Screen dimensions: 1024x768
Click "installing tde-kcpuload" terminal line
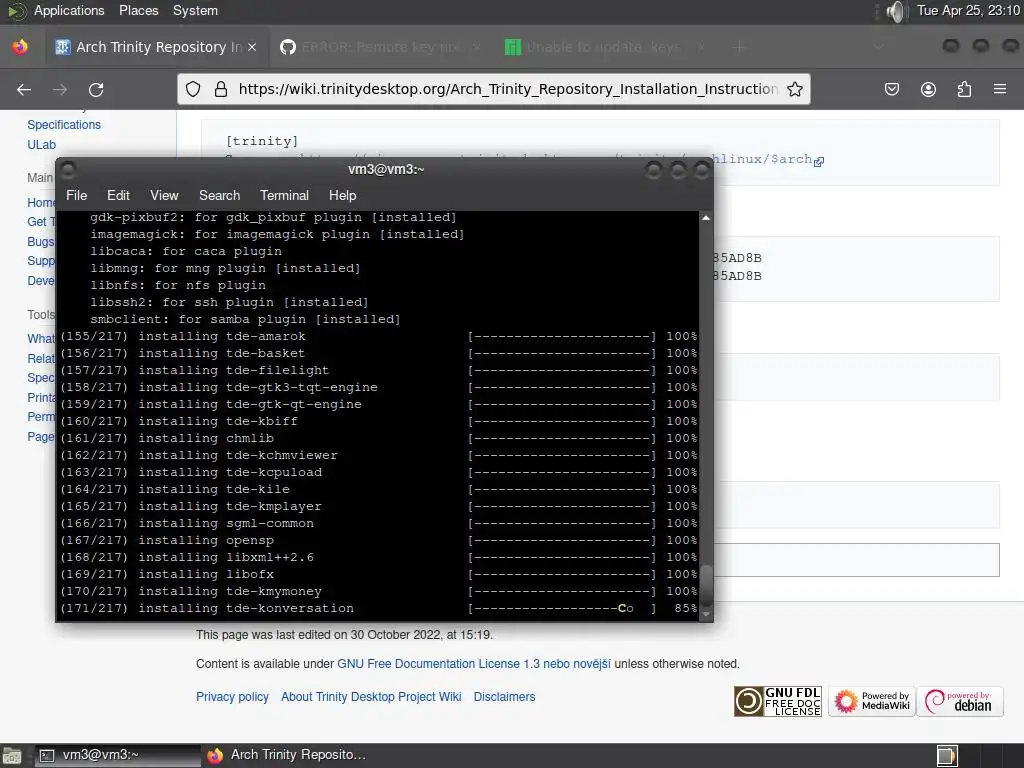pos(230,472)
